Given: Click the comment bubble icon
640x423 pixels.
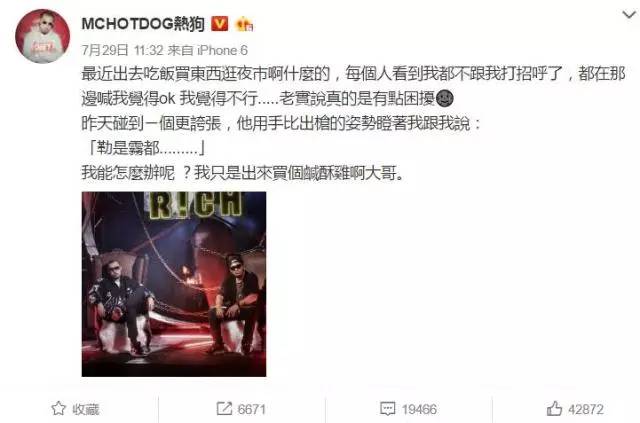Looking at the screenshot, I should [387, 409].
